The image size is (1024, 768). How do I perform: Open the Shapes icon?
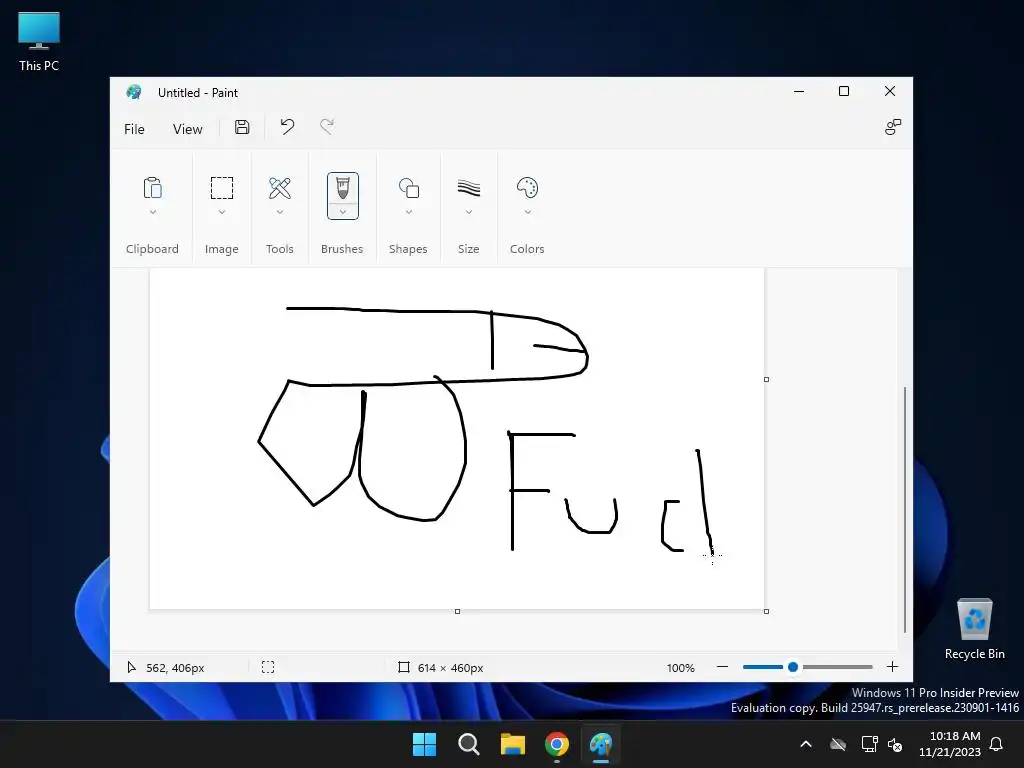tap(409, 188)
